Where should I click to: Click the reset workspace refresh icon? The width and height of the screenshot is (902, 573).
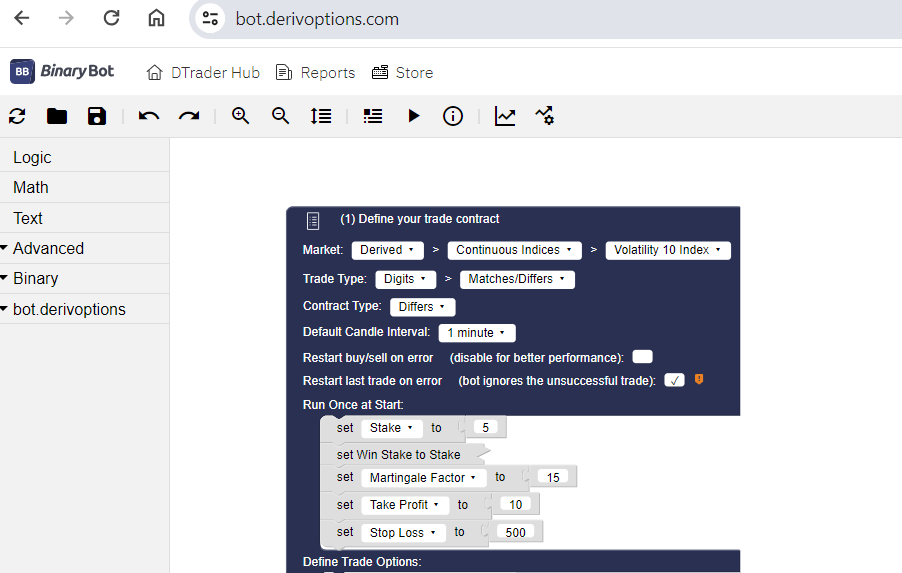[x=17, y=116]
